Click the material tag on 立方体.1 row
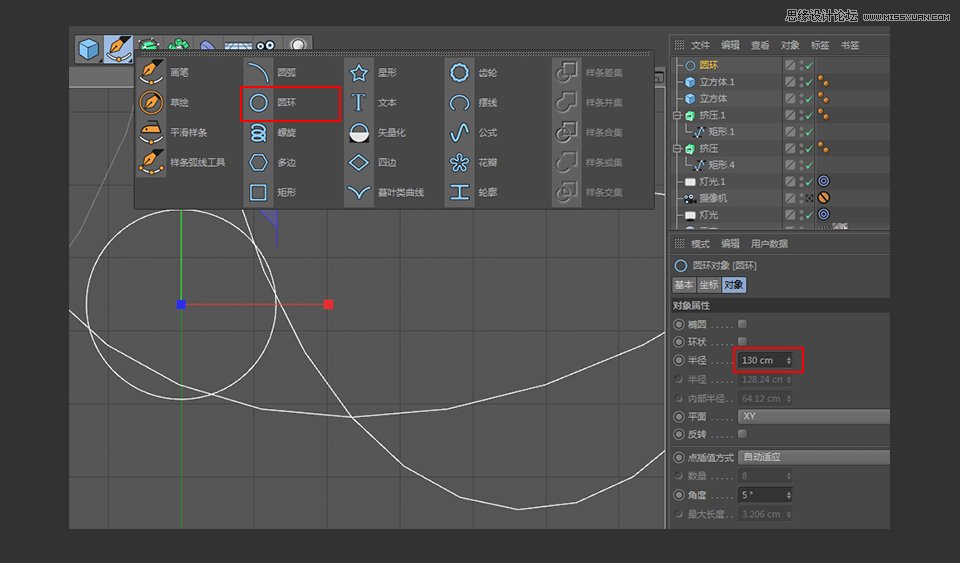Screen dimensions: 960x563 (x=823, y=81)
